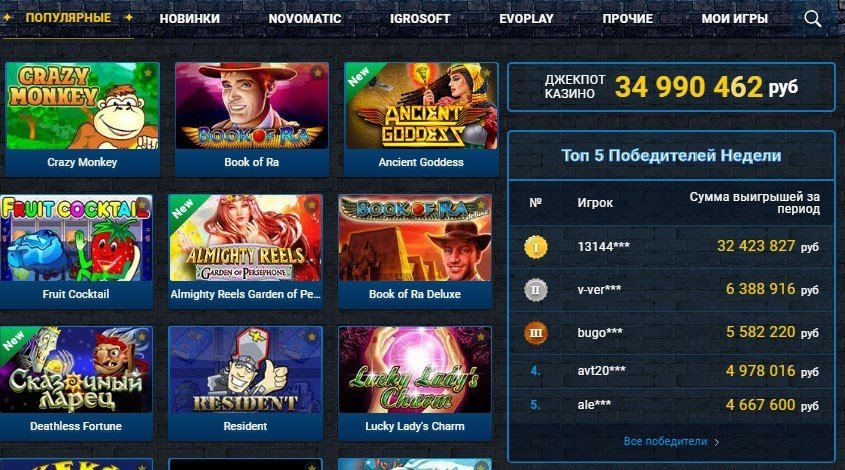The image size is (845, 470).
Task: Click the silver second-place medal icon
Action: 536,290
